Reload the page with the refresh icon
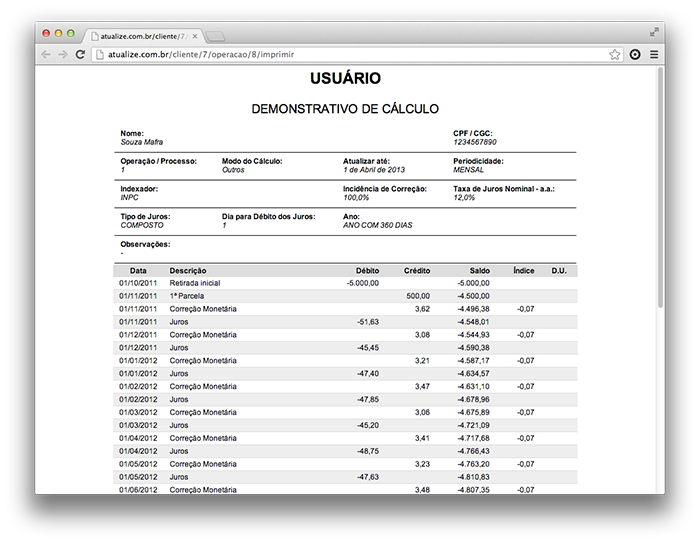 pos(80,54)
